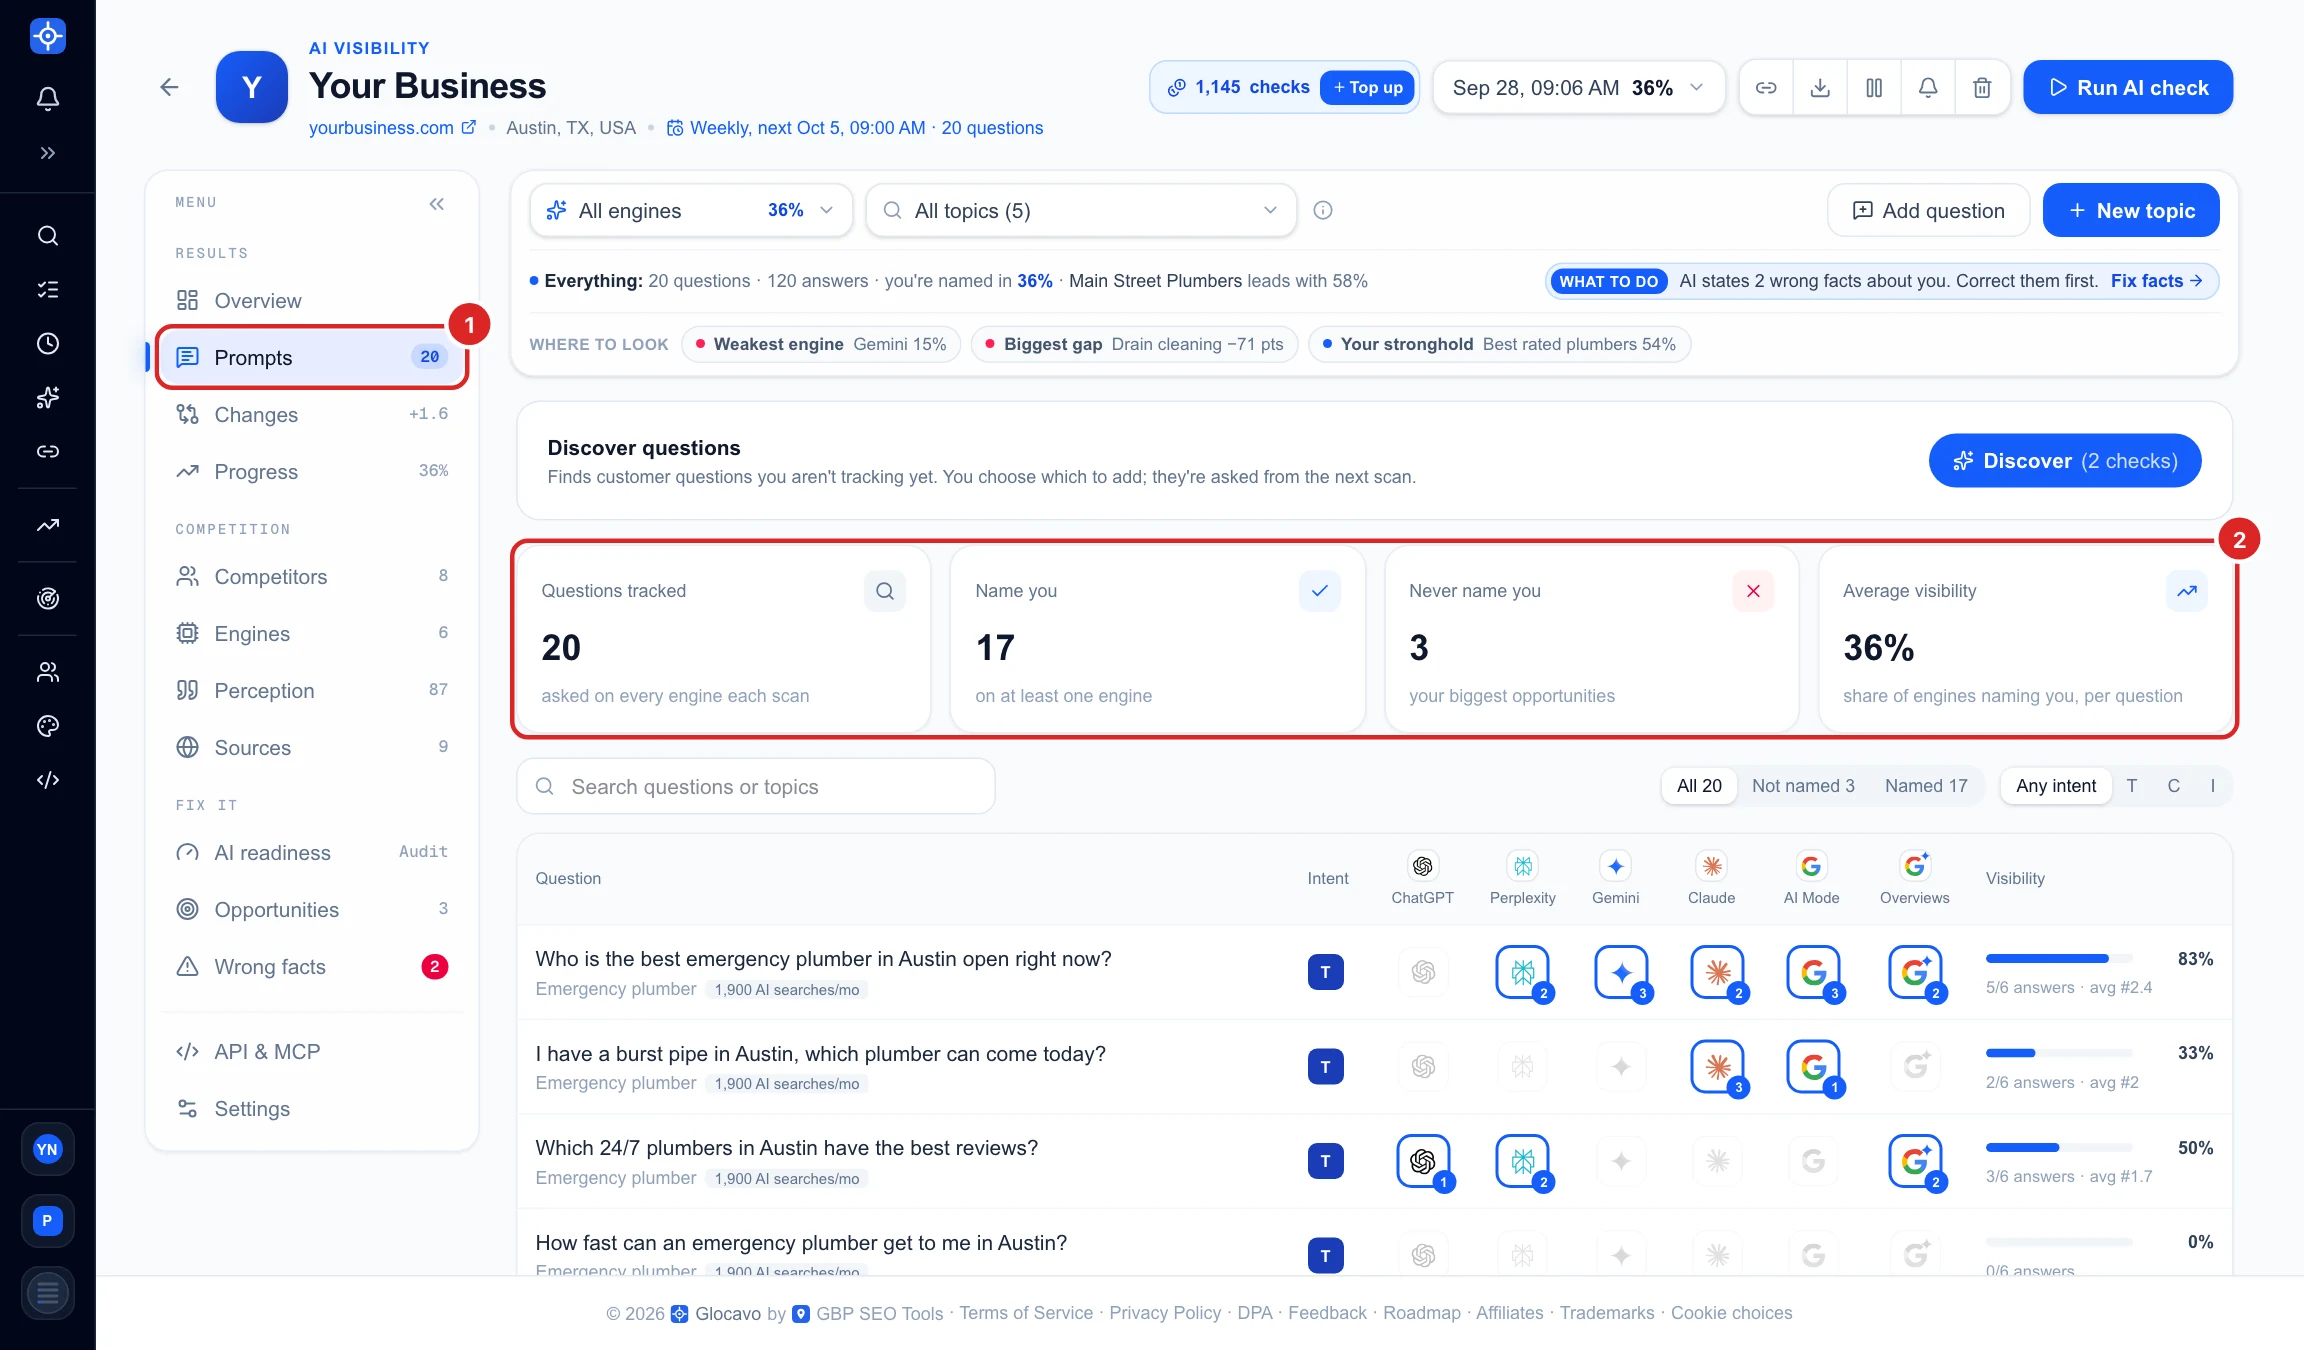Image resolution: width=2304 pixels, height=1350 pixels.
Task: Delete using the trash icon
Action: tap(1982, 88)
